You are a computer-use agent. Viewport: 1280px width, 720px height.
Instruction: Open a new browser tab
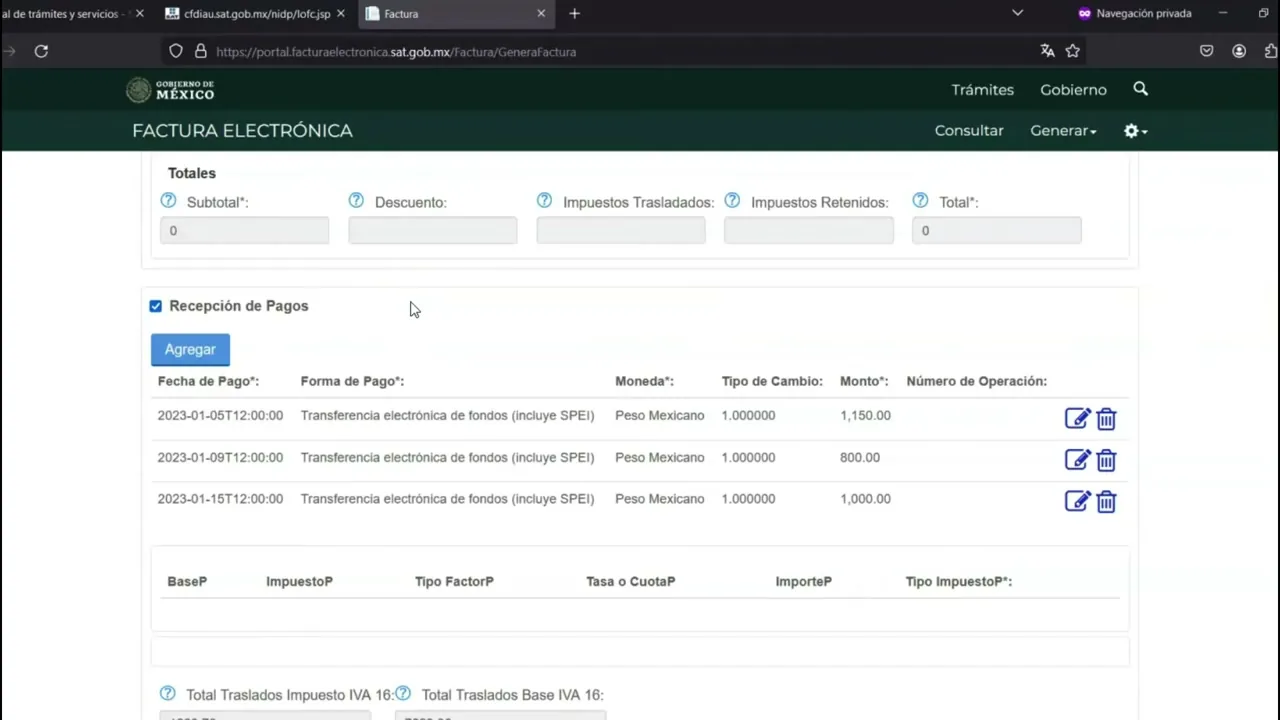tap(574, 14)
